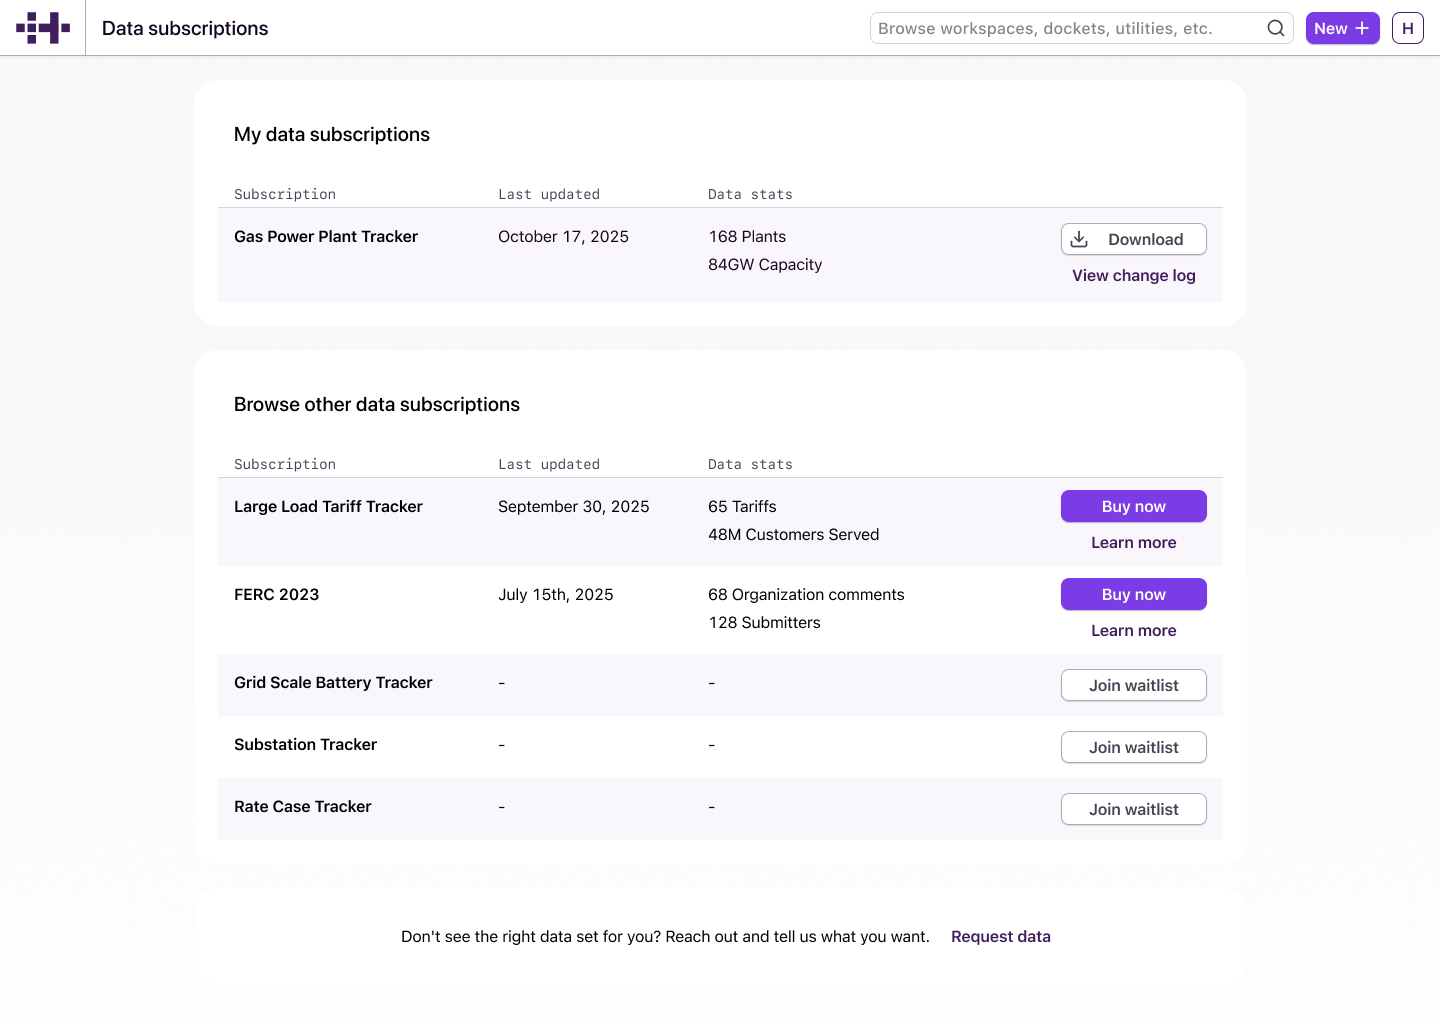The width and height of the screenshot is (1440, 1024).
Task: Join the Grid Scale Battery Tracker waitlist
Action: tap(1133, 685)
